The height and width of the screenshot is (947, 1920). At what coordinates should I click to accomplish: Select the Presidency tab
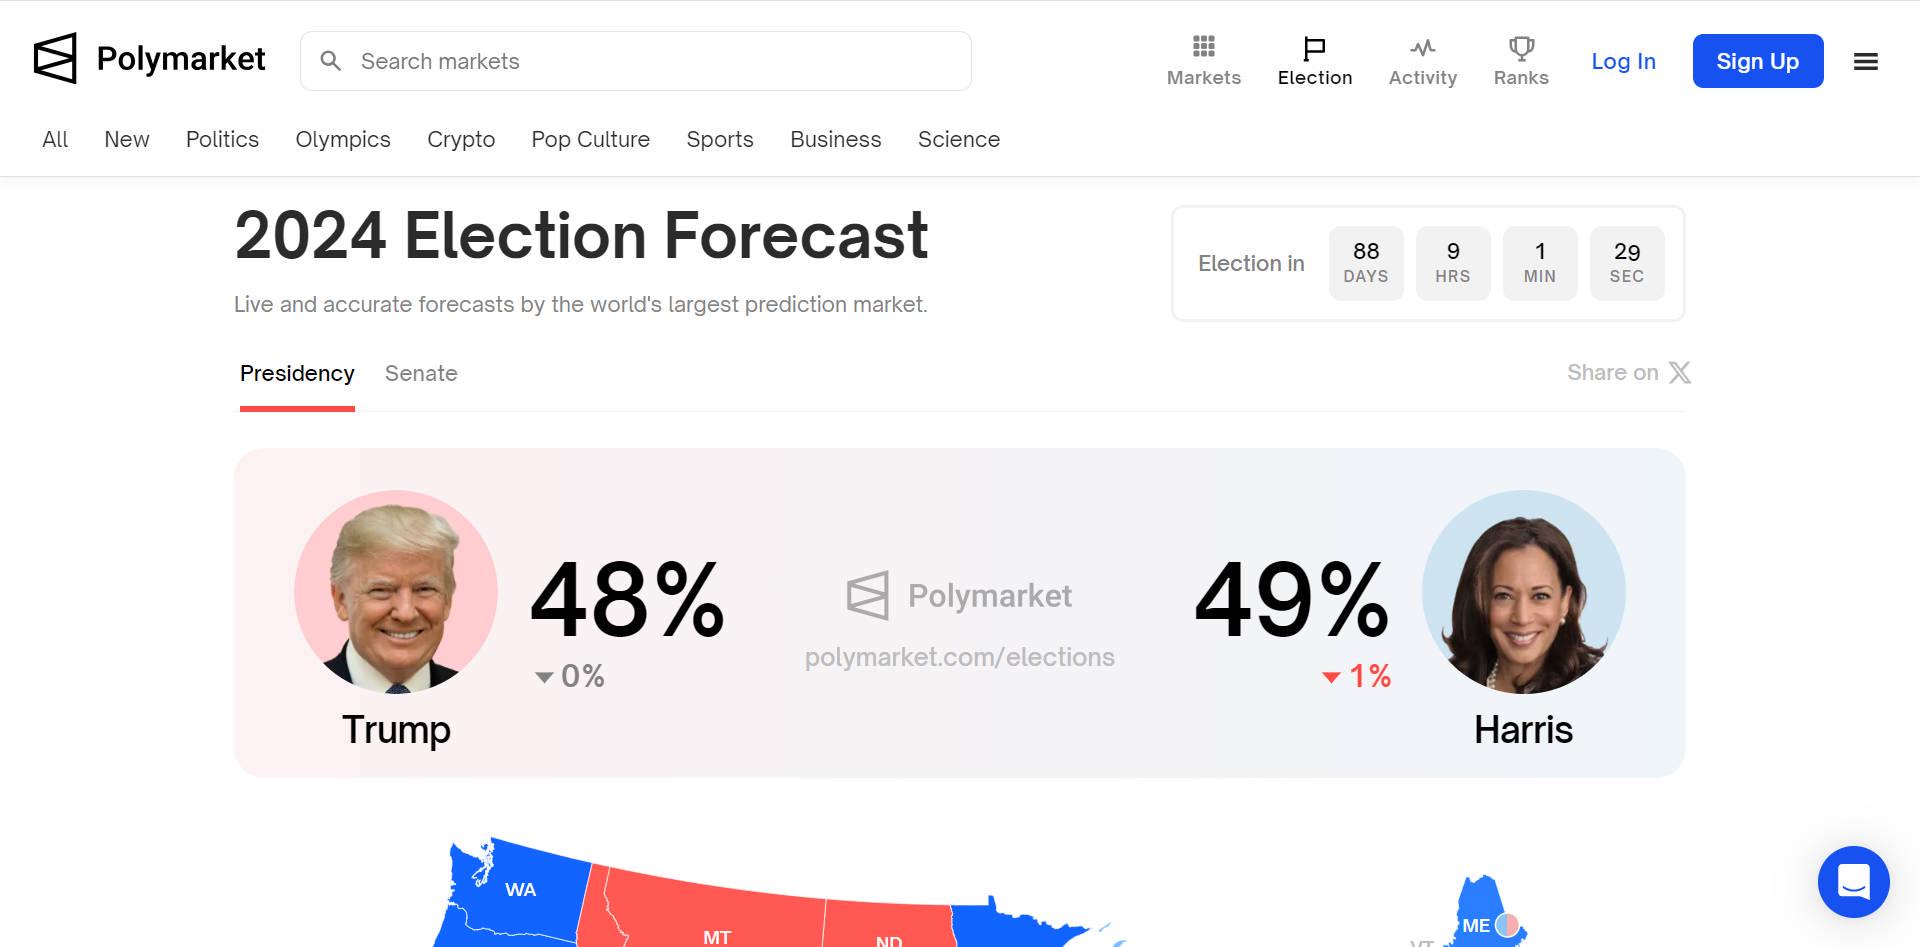(x=297, y=374)
